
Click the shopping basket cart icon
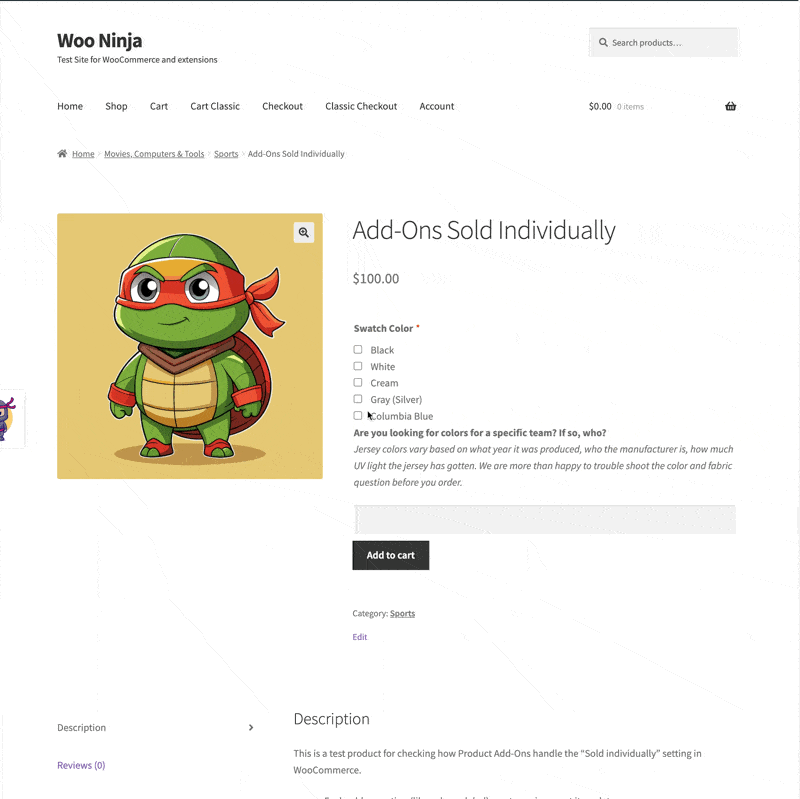[730, 106]
